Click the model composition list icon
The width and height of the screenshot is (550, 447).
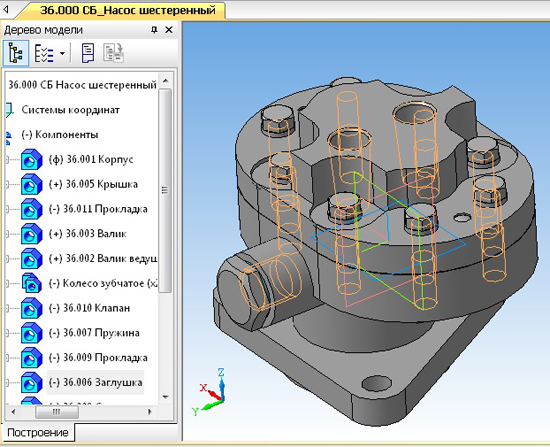[x=44, y=54]
